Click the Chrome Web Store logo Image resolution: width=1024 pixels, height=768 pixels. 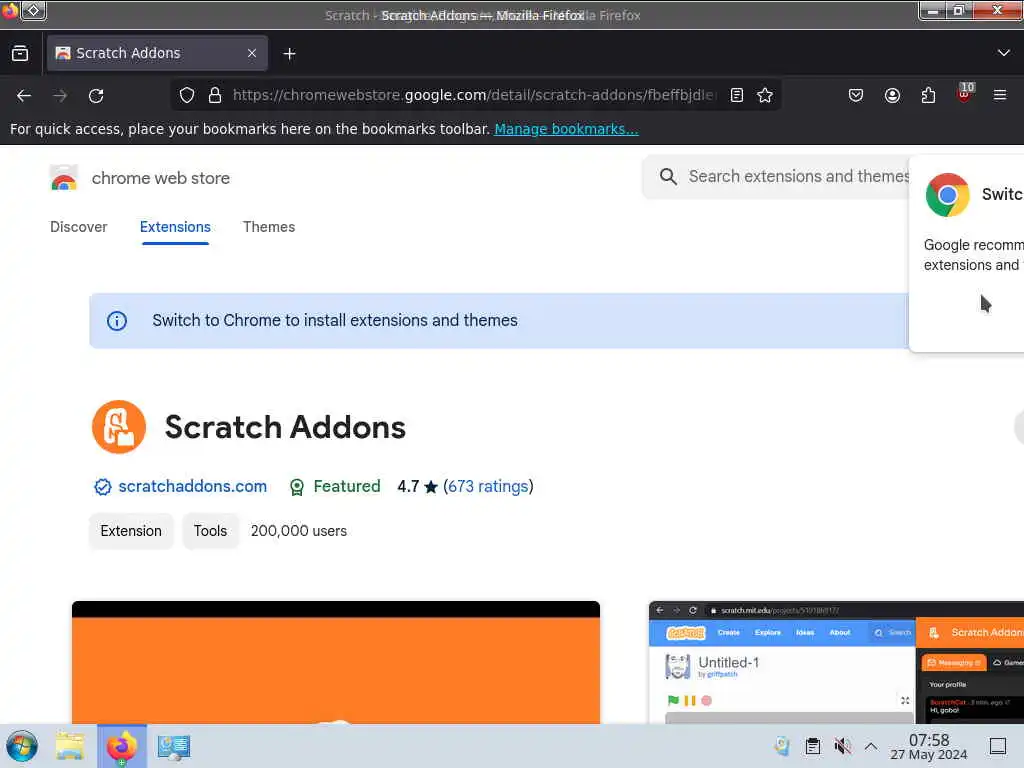[63, 178]
